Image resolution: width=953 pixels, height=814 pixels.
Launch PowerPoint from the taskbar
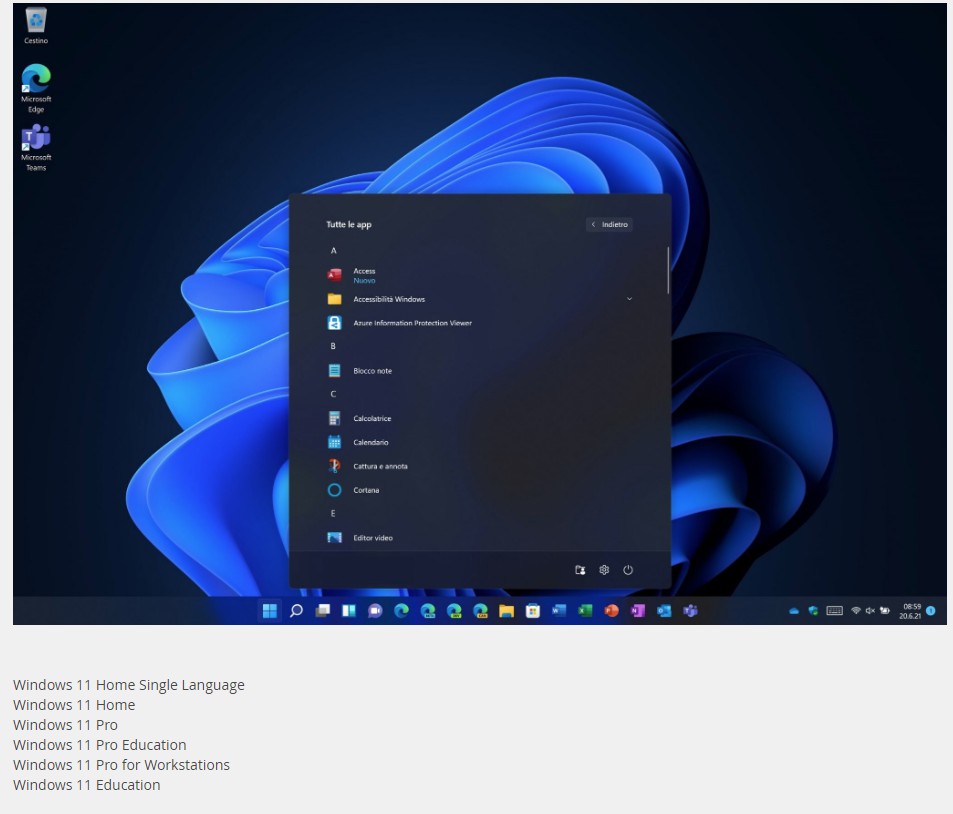tap(611, 610)
